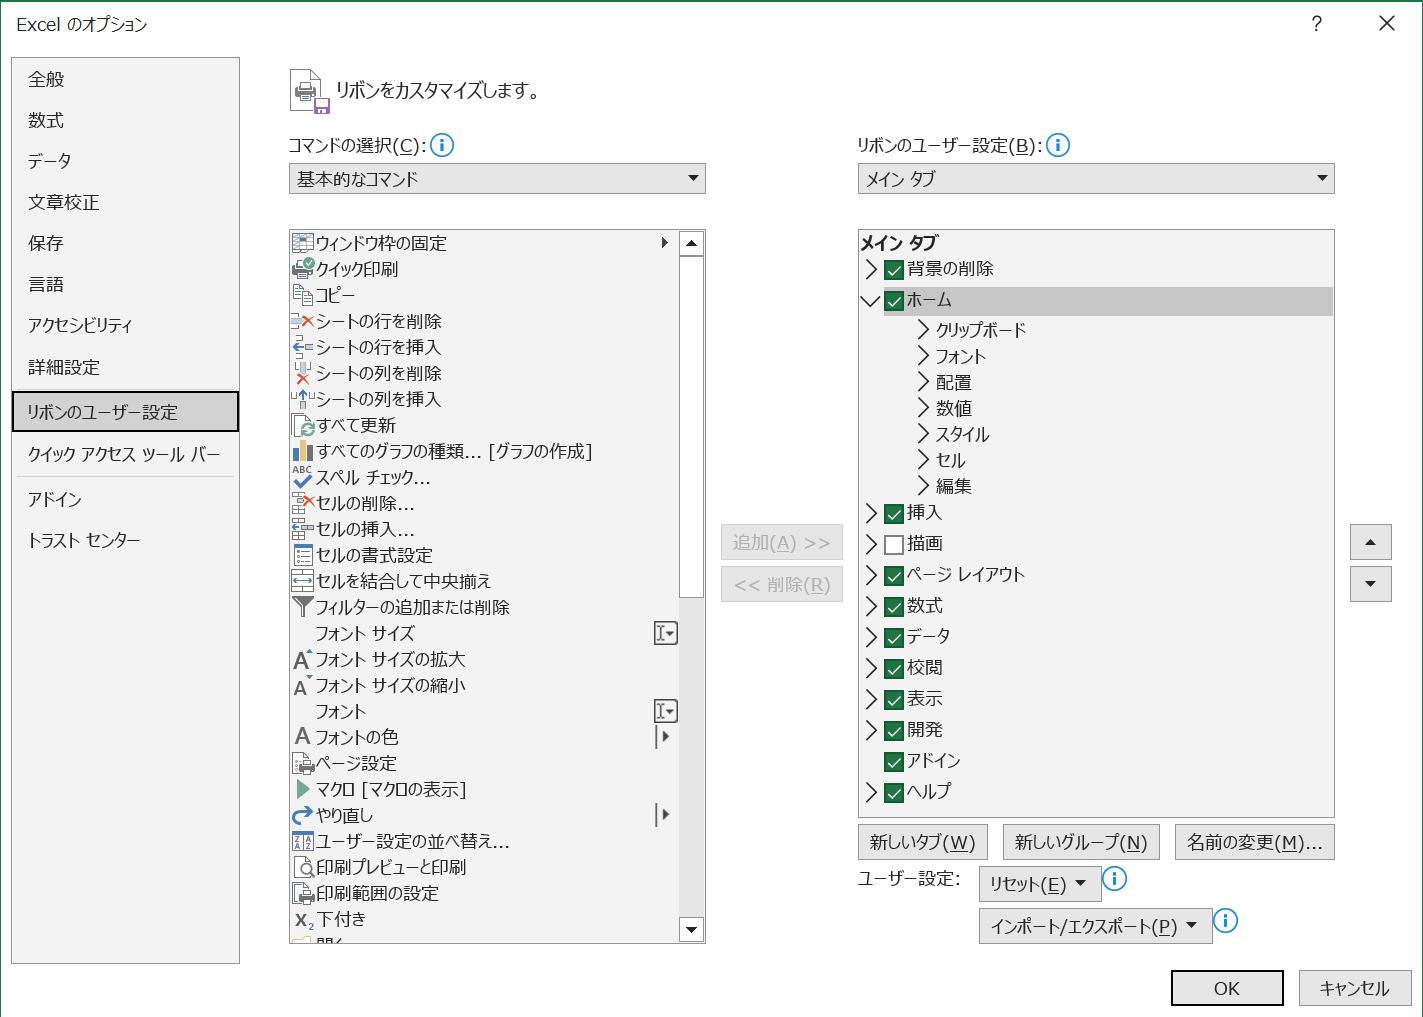The image size is (1423, 1017).
Task: Select the クイック印刷 command icon
Action: point(303,268)
